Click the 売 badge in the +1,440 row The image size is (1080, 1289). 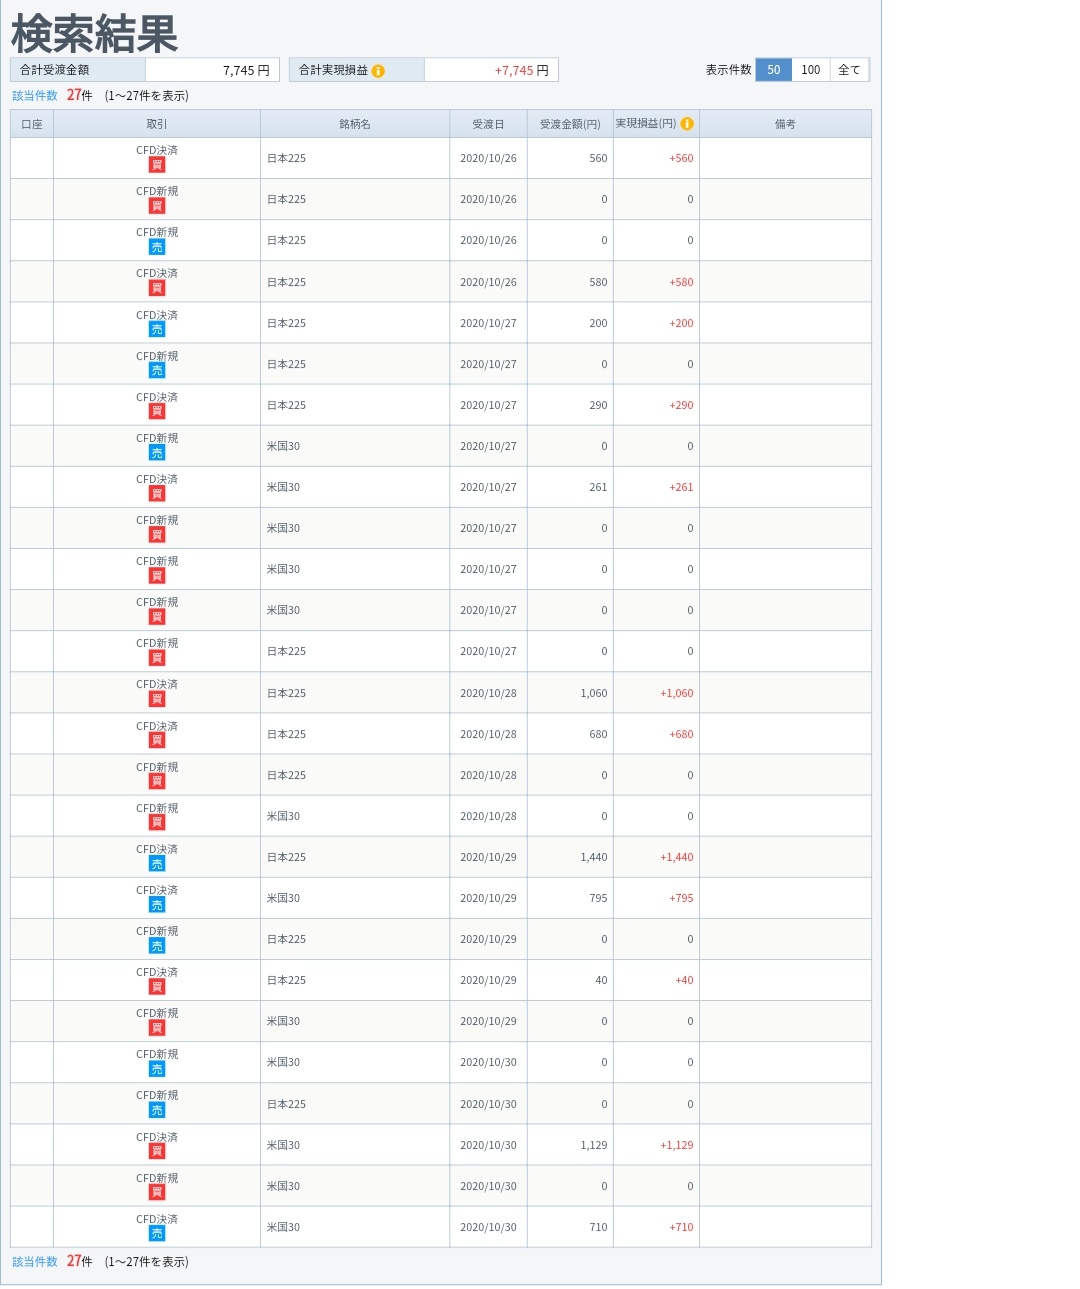[157, 864]
